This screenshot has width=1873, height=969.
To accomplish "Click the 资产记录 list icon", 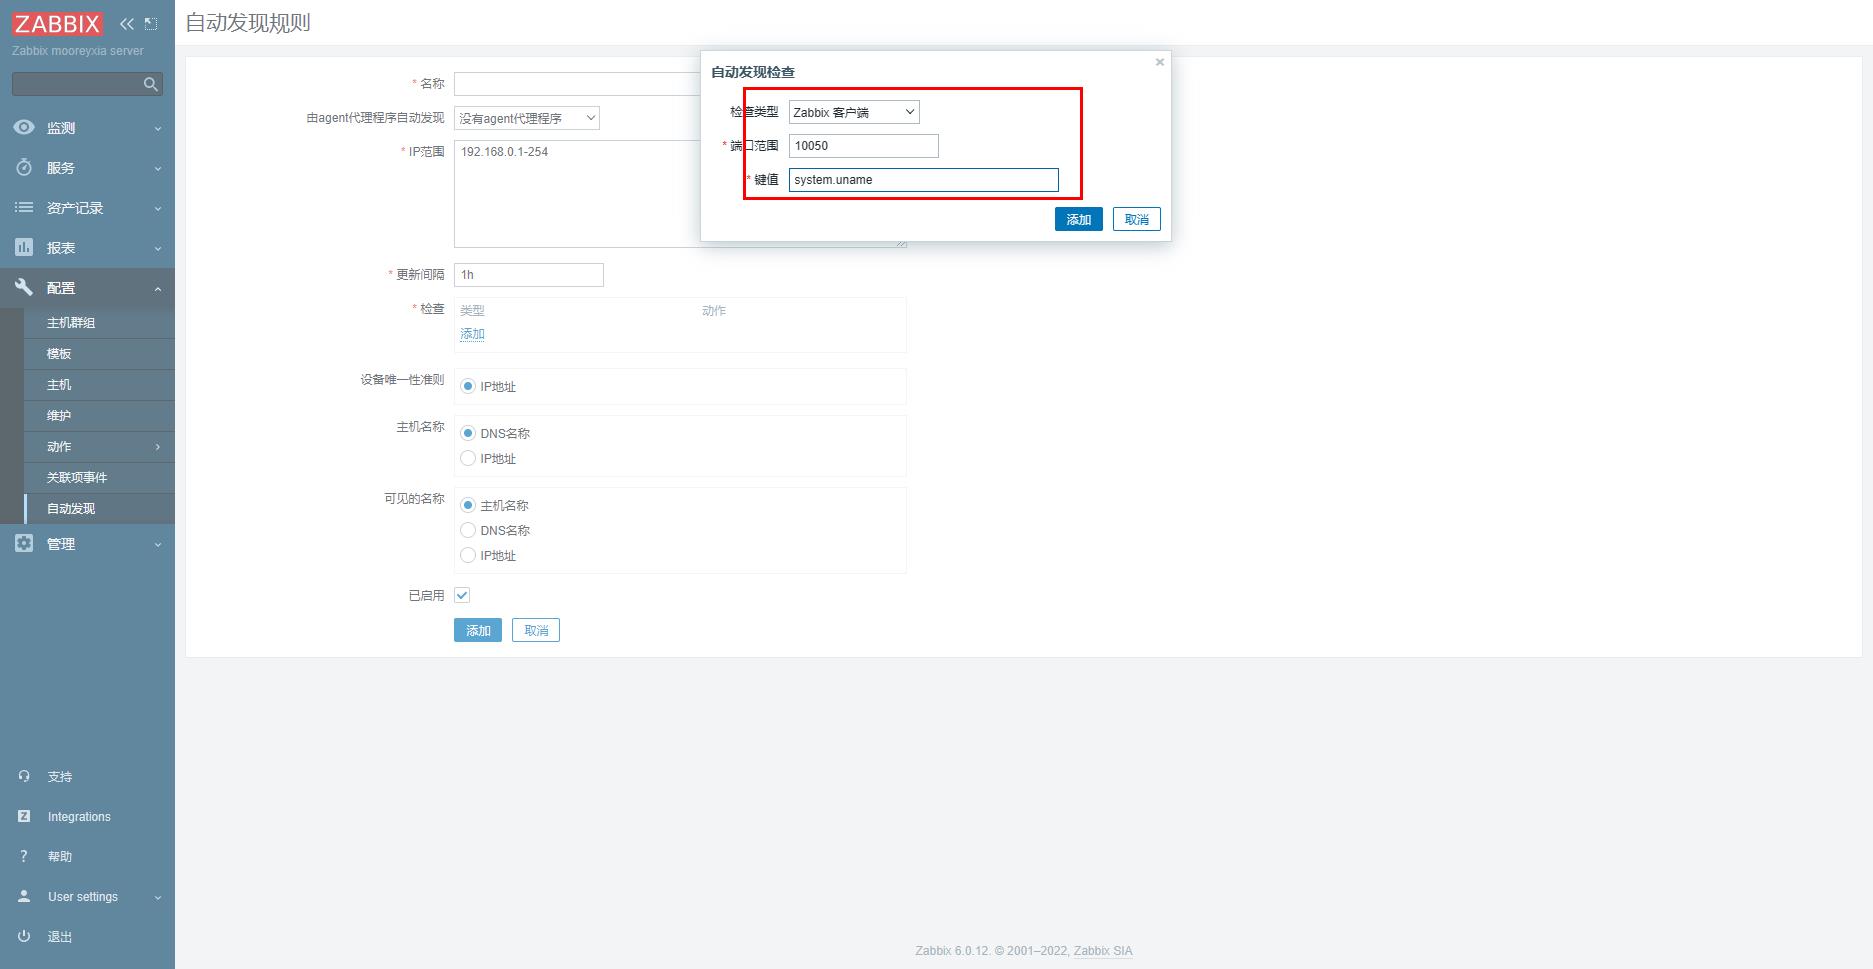I will (x=24, y=208).
